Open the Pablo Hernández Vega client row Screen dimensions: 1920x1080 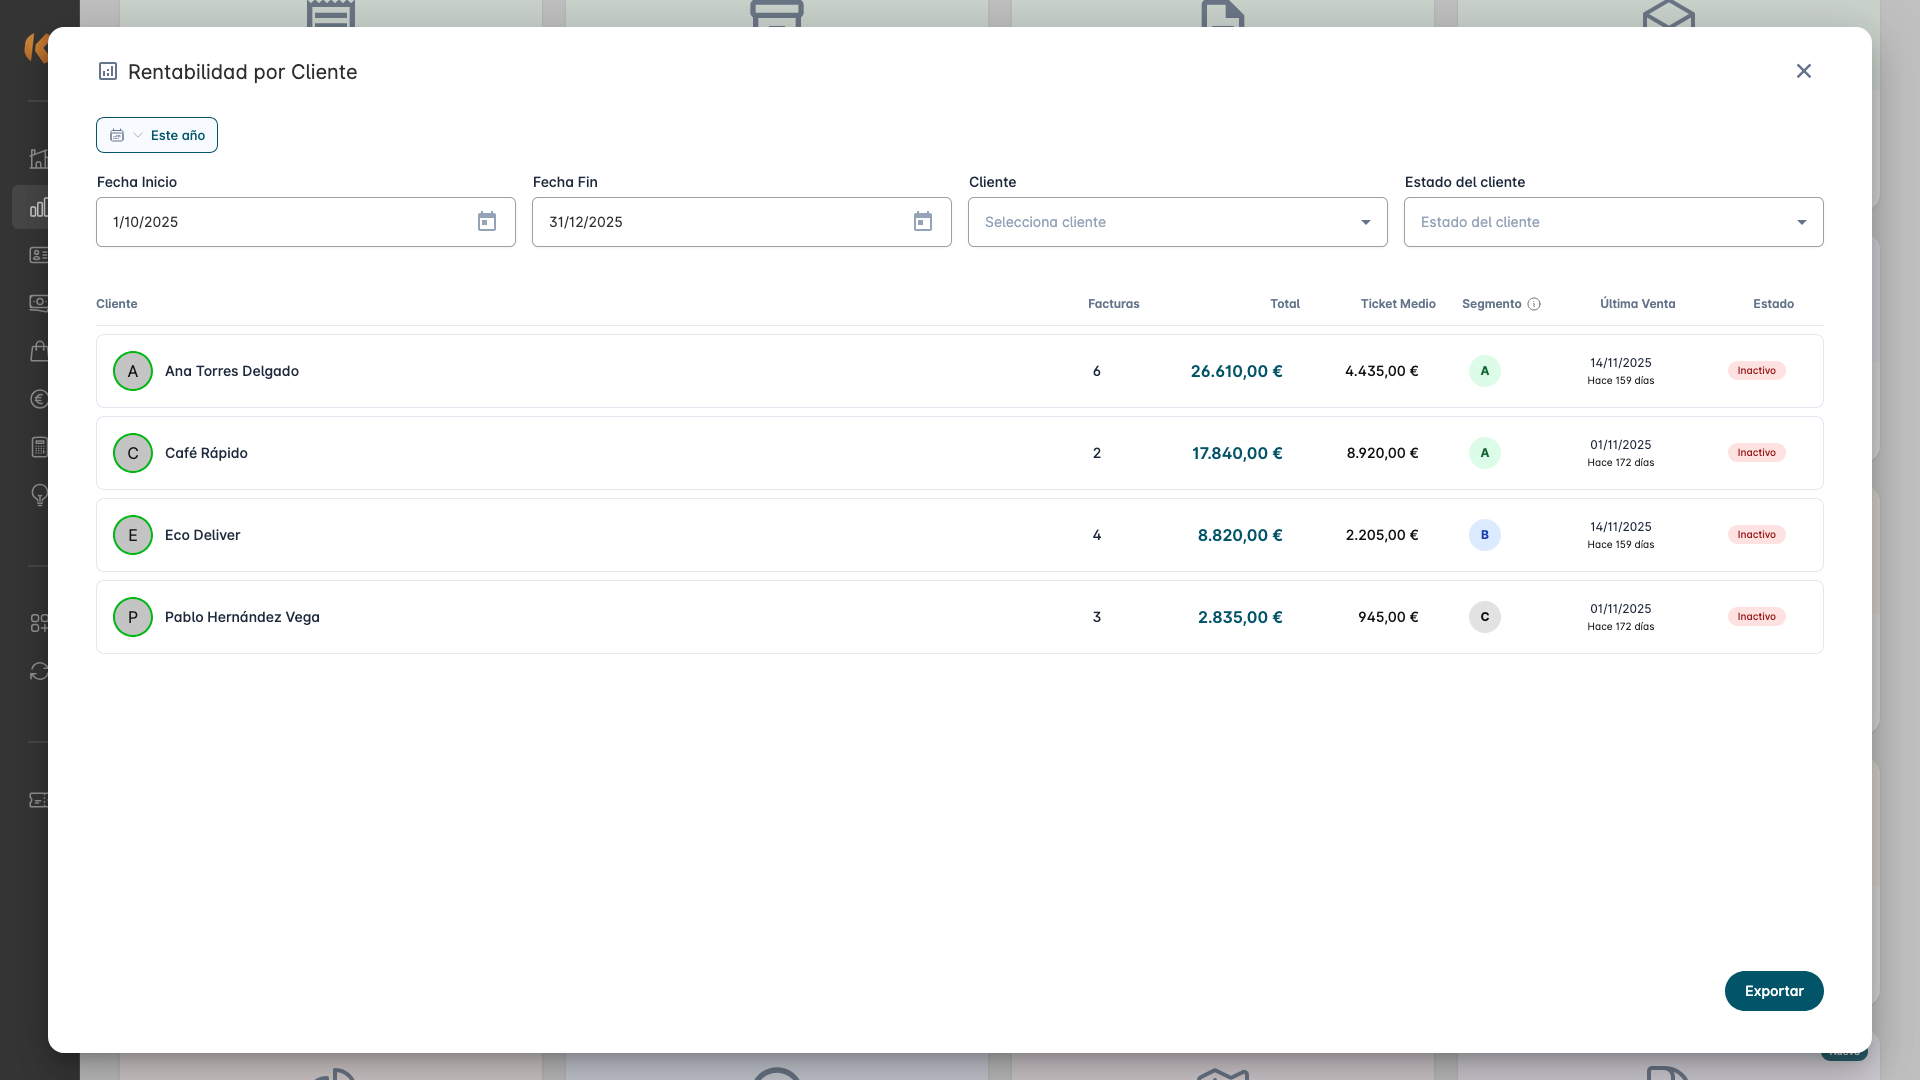point(242,617)
